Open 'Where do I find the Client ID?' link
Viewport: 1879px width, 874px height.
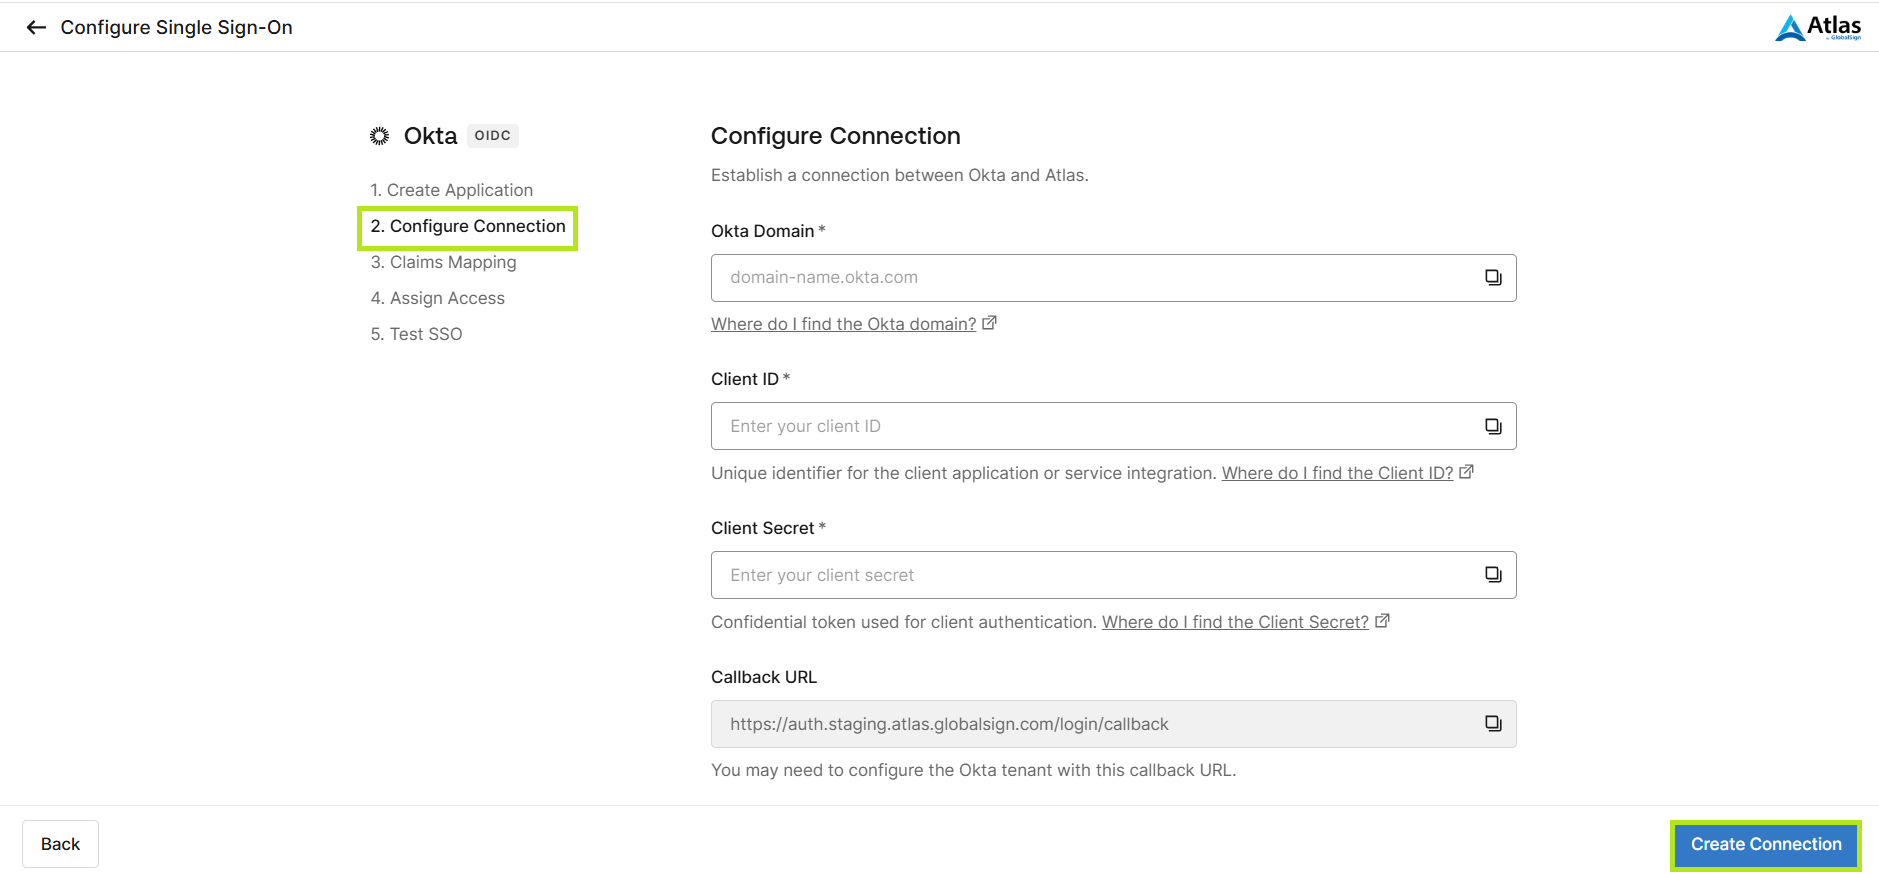point(1337,473)
